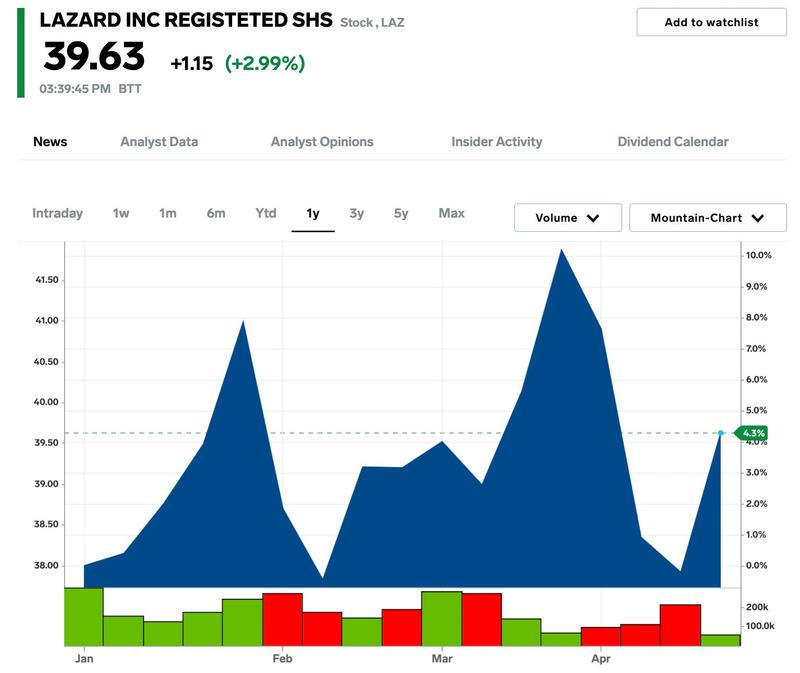Open the Dividend Calendar tab
This screenshot has height=673, width=800.
[673, 142]
